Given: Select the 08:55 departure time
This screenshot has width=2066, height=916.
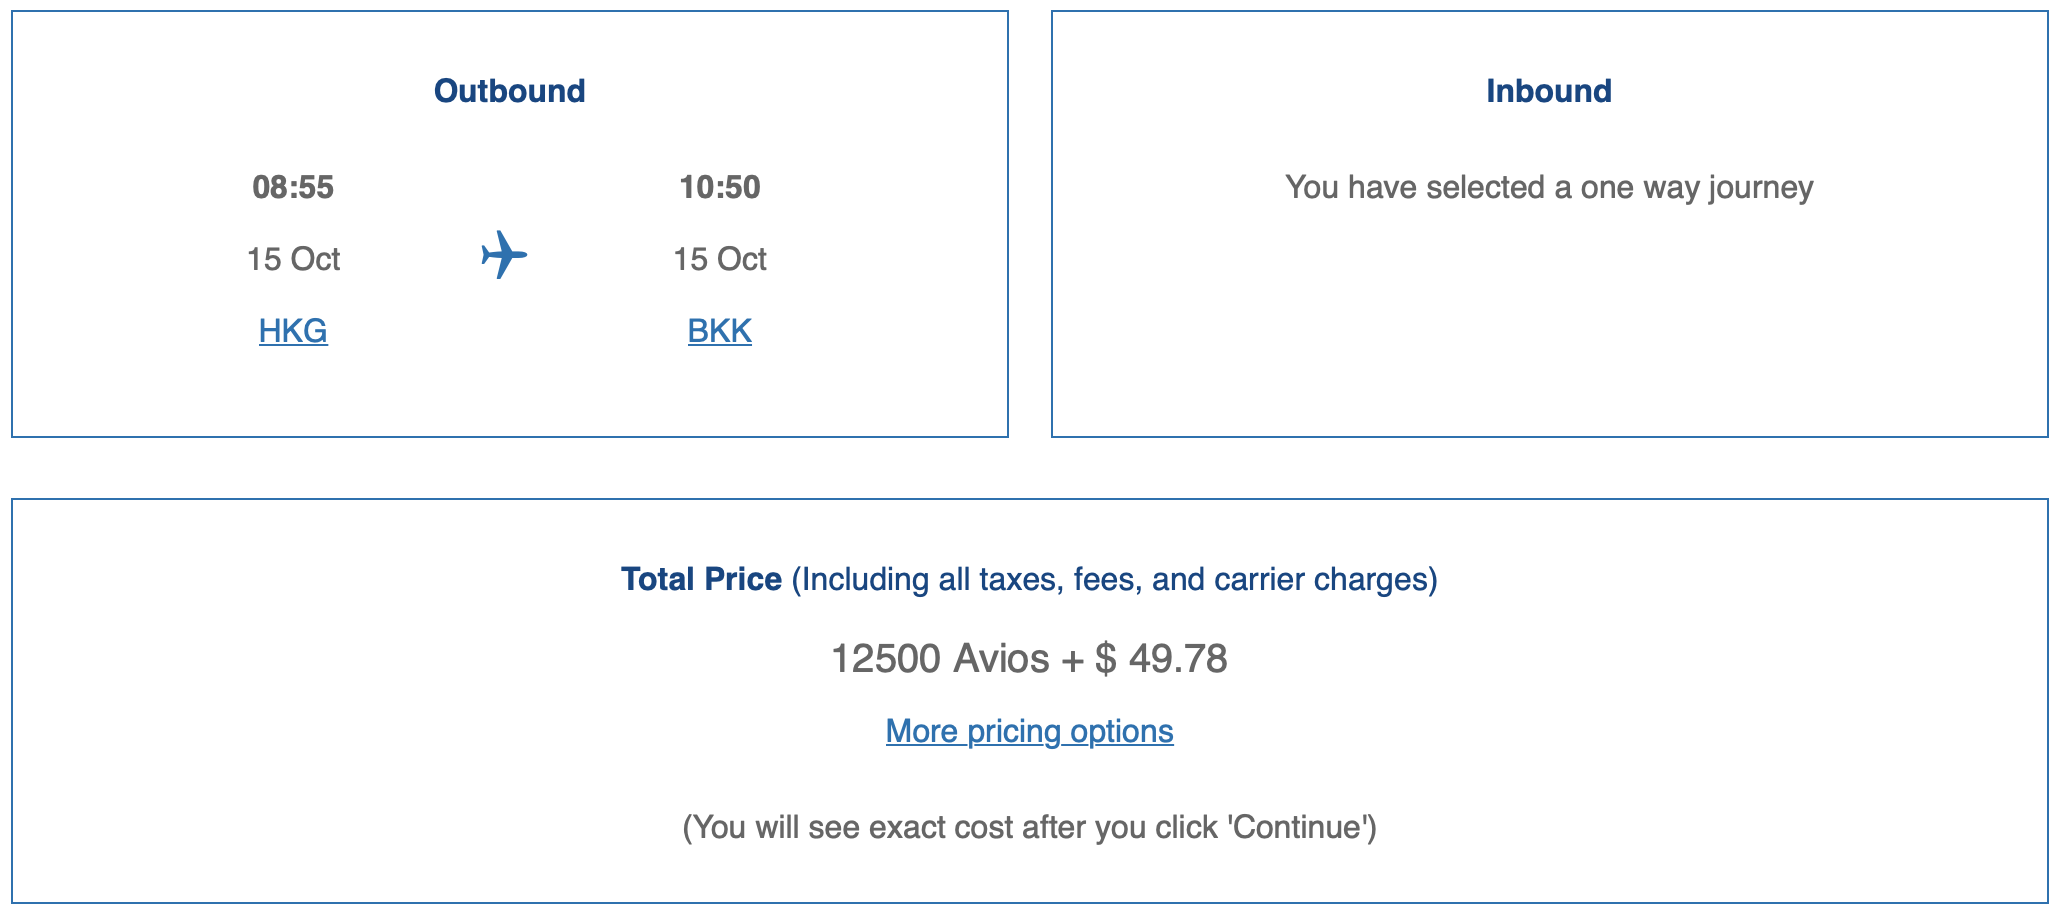Looking at the screenshot, I should 294,186.
